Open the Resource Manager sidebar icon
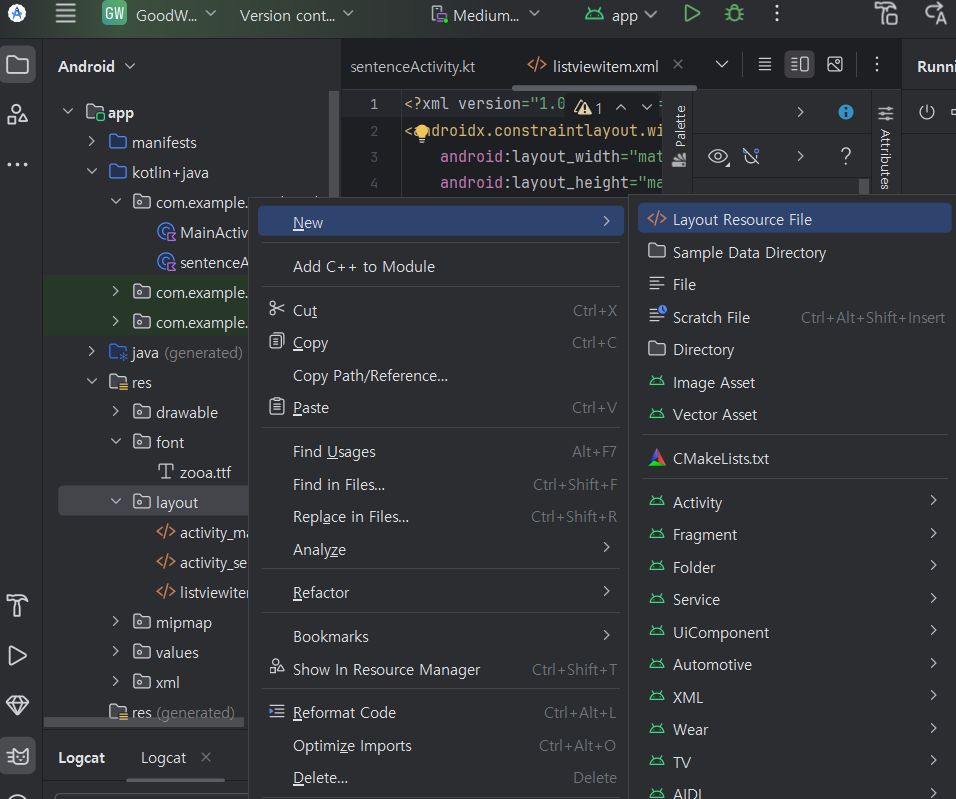 (x=18, y=114)
